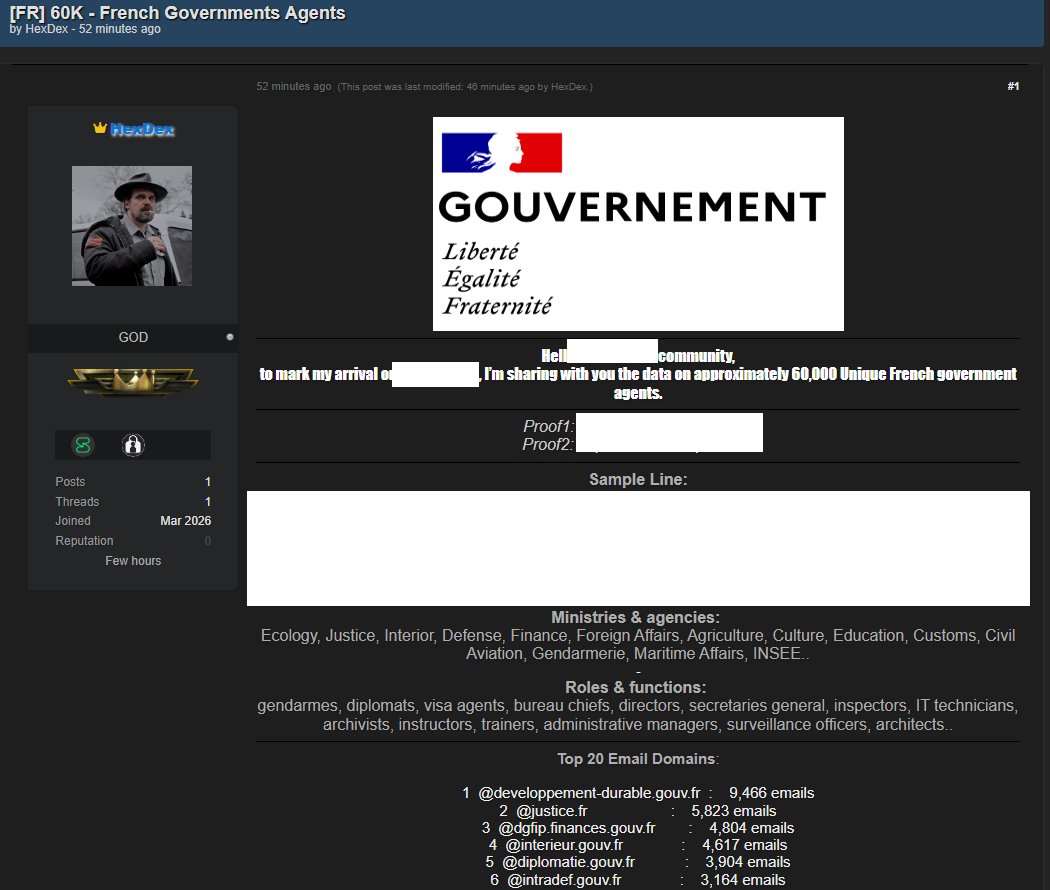Click the @diplomatie.gouv.fr domain entry

pos(569,862)
